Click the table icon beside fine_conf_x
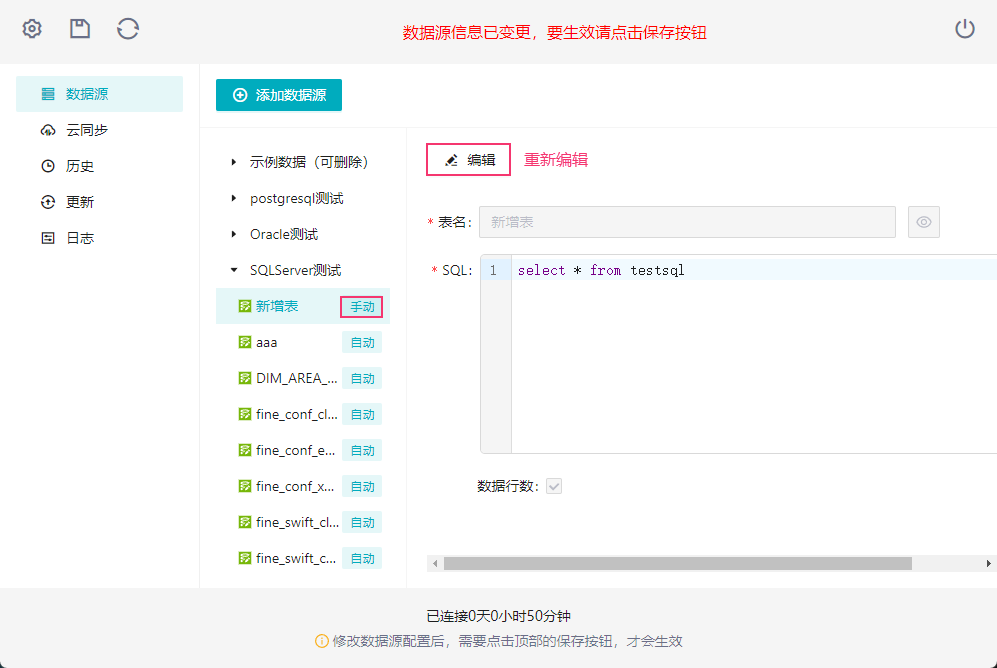 coord(245,486)
